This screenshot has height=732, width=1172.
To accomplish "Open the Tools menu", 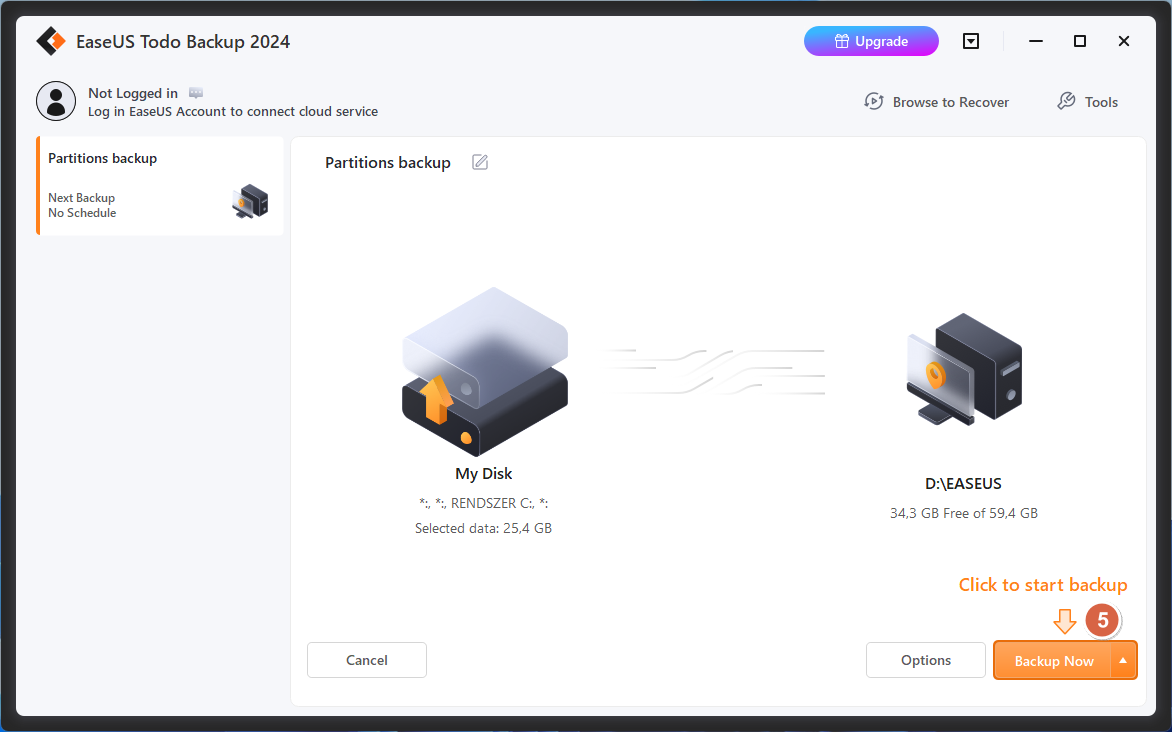I will [x=1088, y=102].
